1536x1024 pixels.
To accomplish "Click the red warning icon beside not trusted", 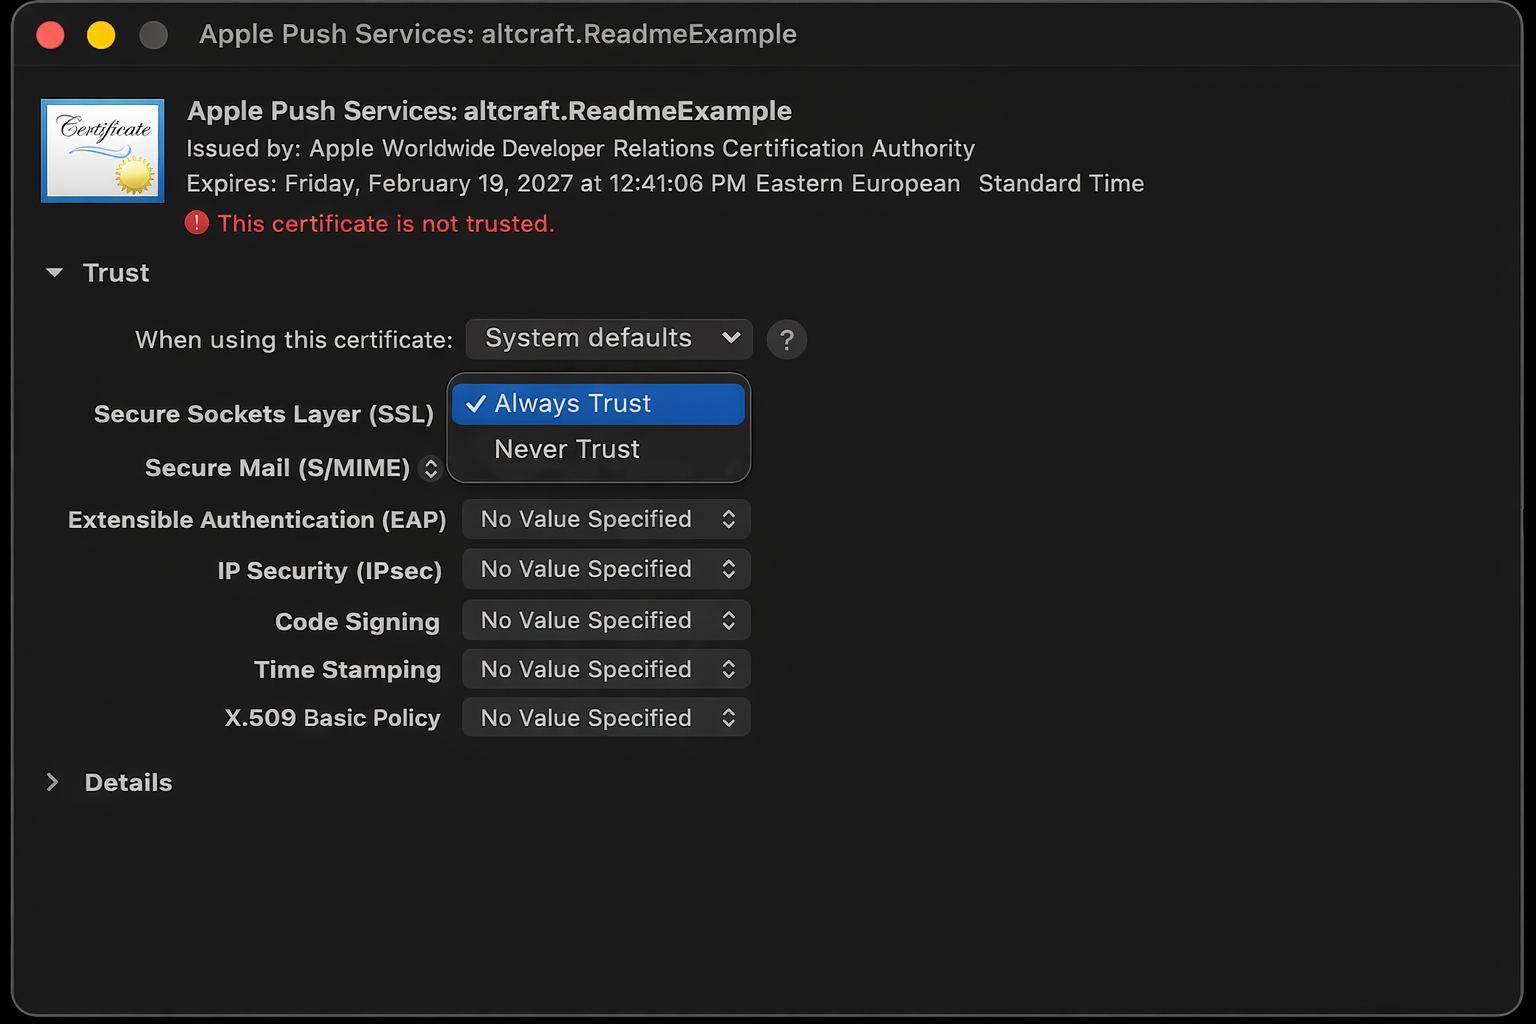I will pyautogui.click(x=197, y=223).
